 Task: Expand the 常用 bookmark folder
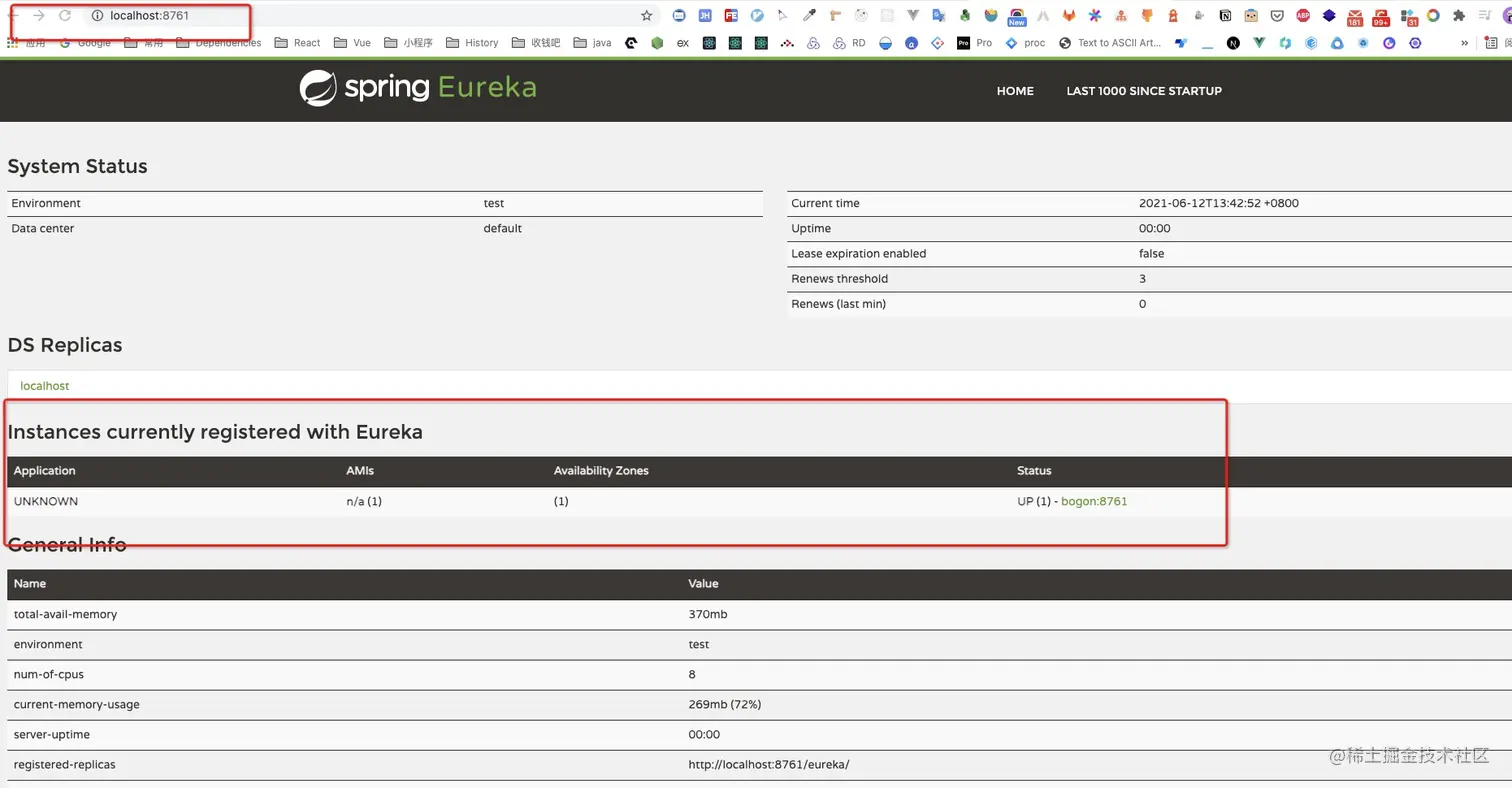[143, 43]
